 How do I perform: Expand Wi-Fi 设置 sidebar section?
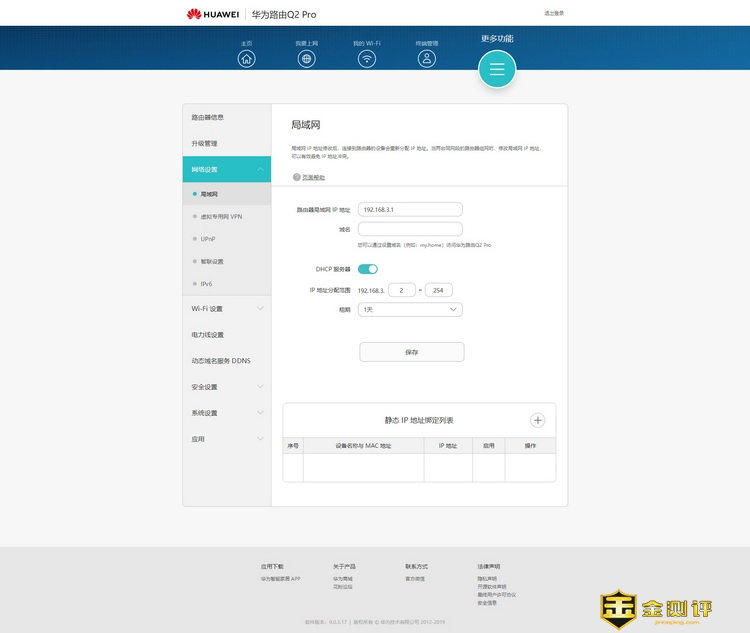pos(226,309)
